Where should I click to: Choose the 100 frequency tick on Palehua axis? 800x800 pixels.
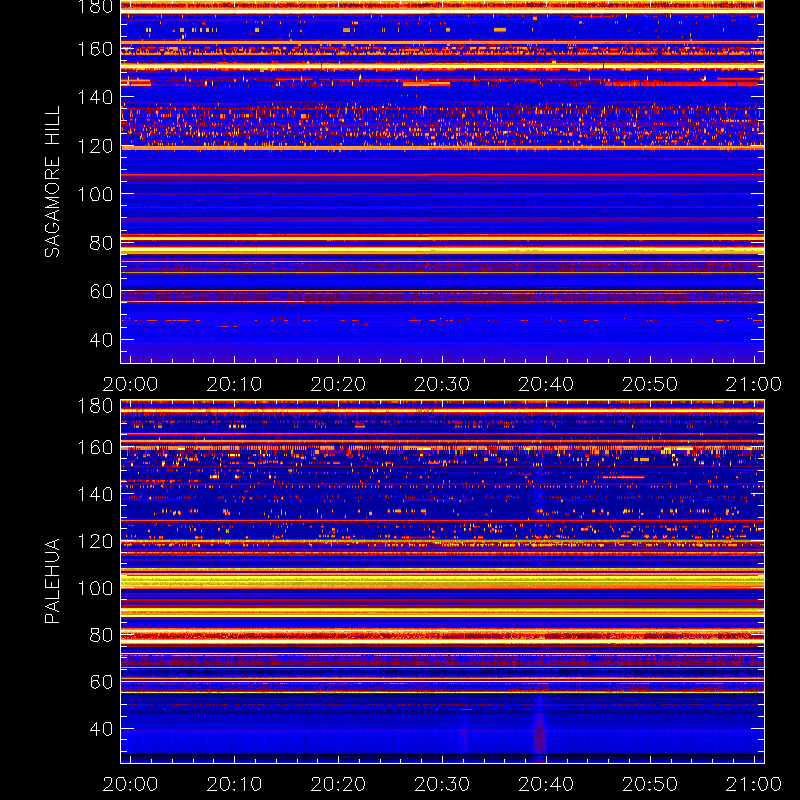(95, 588)
